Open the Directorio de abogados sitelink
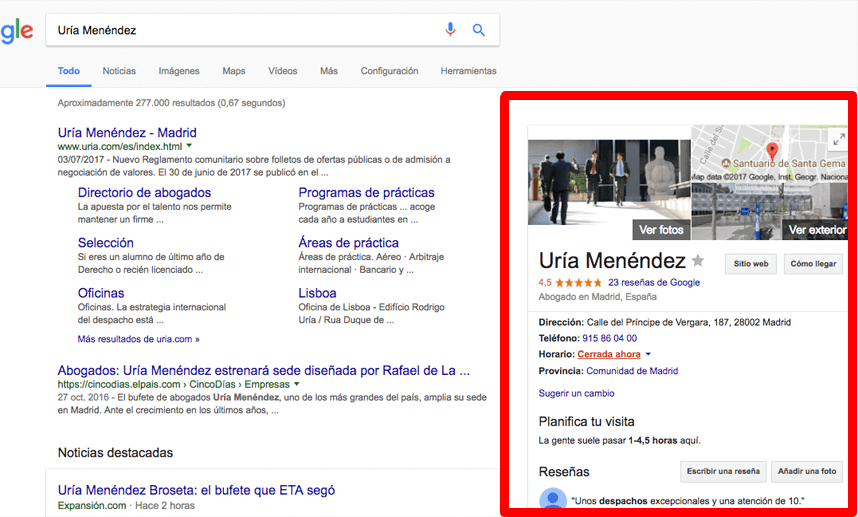858x517 pixels. click(144, 192)
